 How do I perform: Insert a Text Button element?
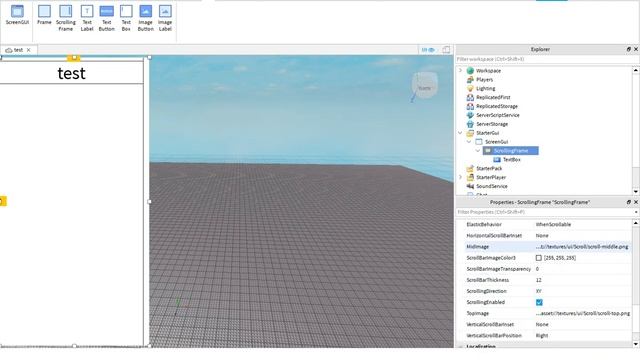pos(107,18)
